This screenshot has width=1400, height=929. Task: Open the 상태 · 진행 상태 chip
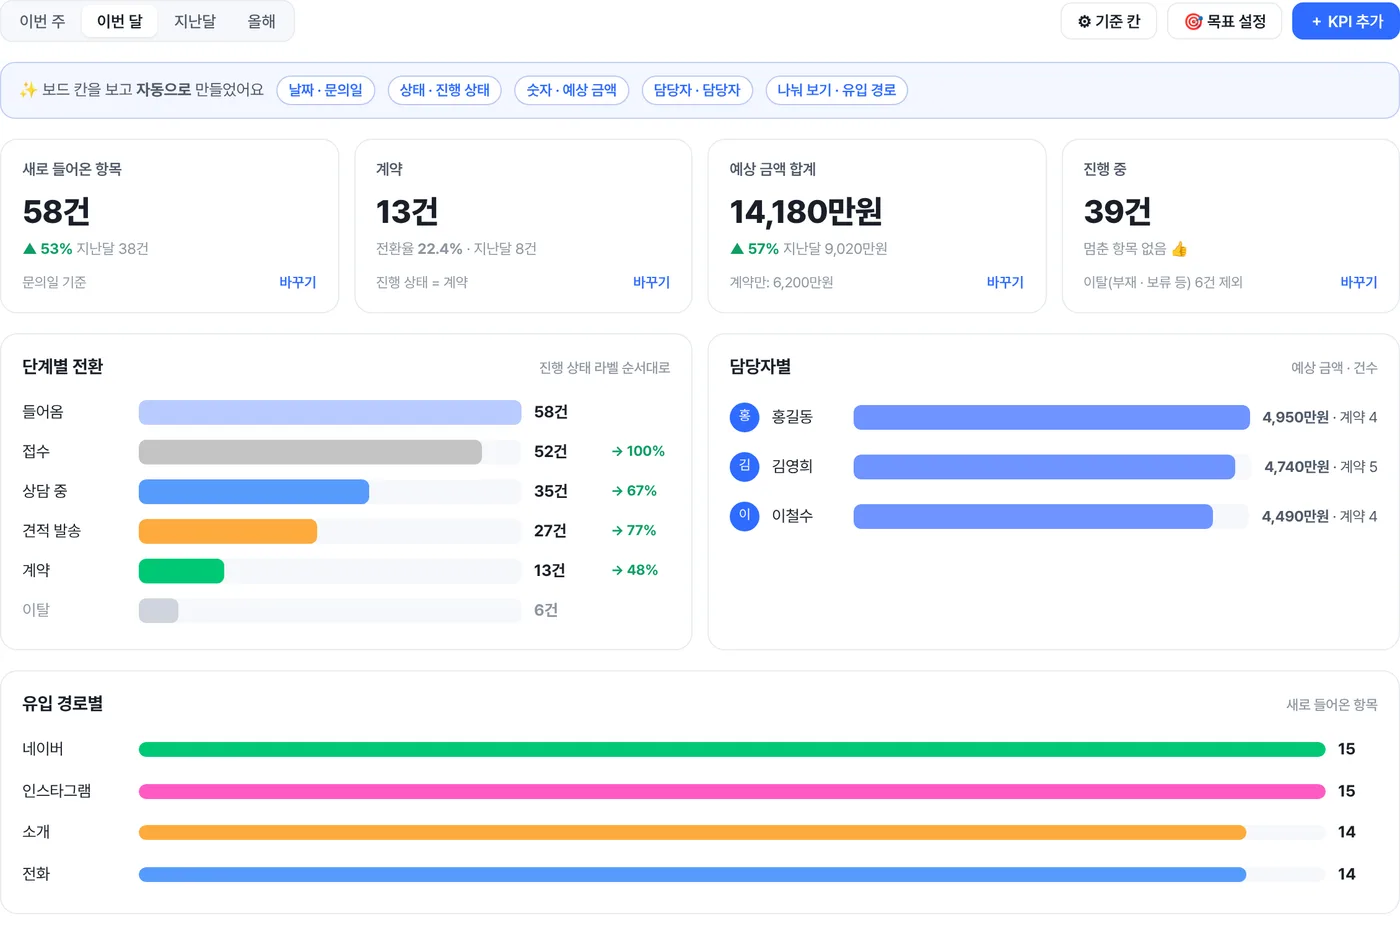click(445, 90)
